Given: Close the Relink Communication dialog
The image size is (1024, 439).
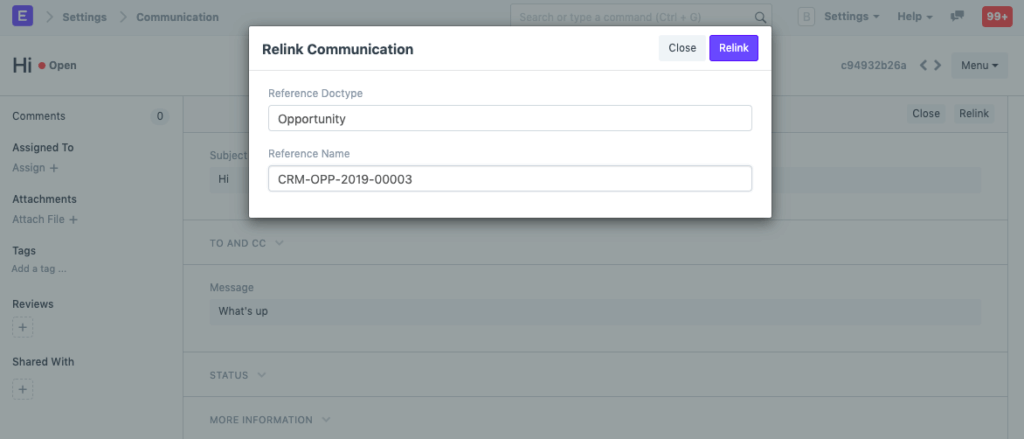Looking at the screenshot, I should point(682,48).
